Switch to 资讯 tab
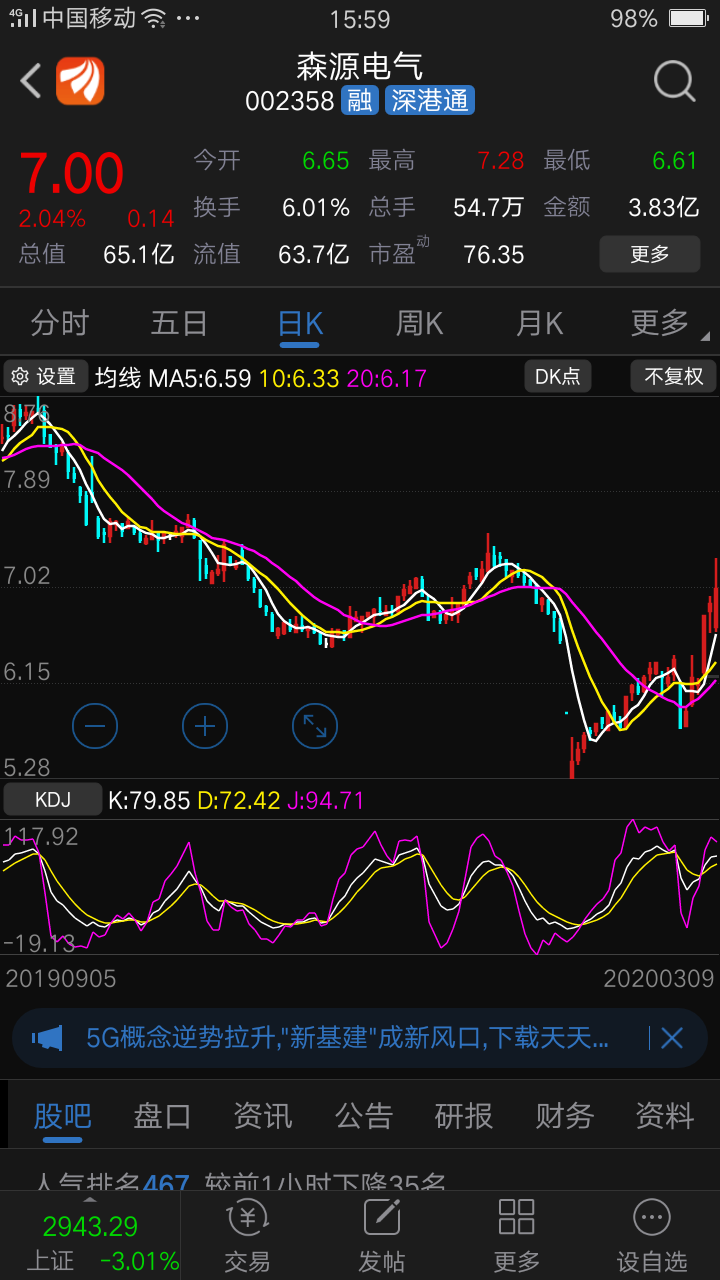Viewport: 720px width, 1280px height. pyautogui.click(x=262, y=1115)
